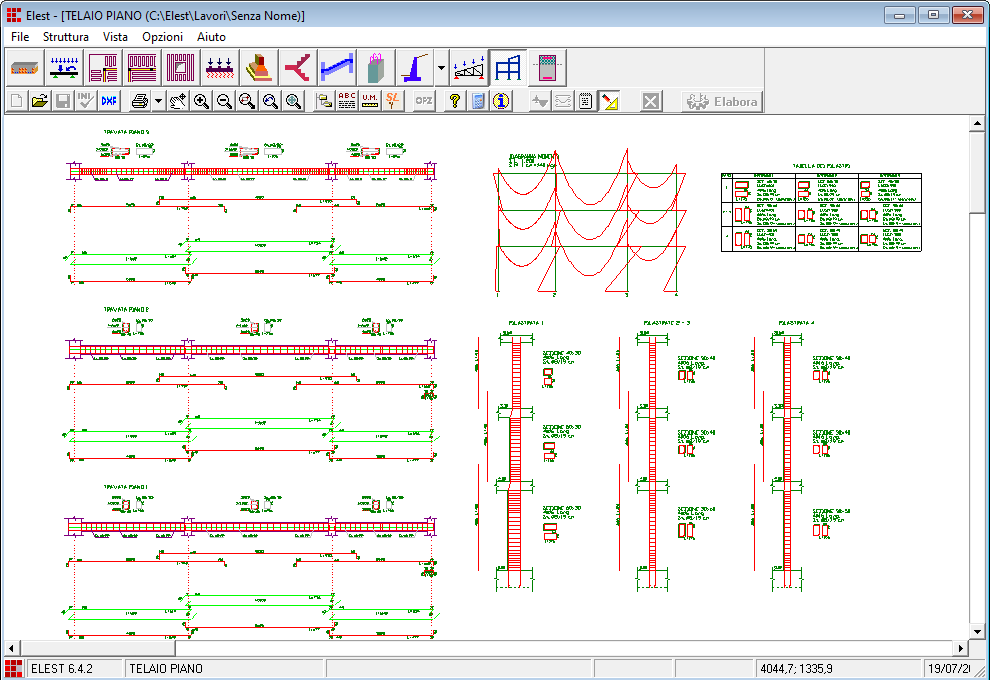Open the foundation plinth module icon
The width and height of the screenshot is (990, 680).
(x=257, y=68)
